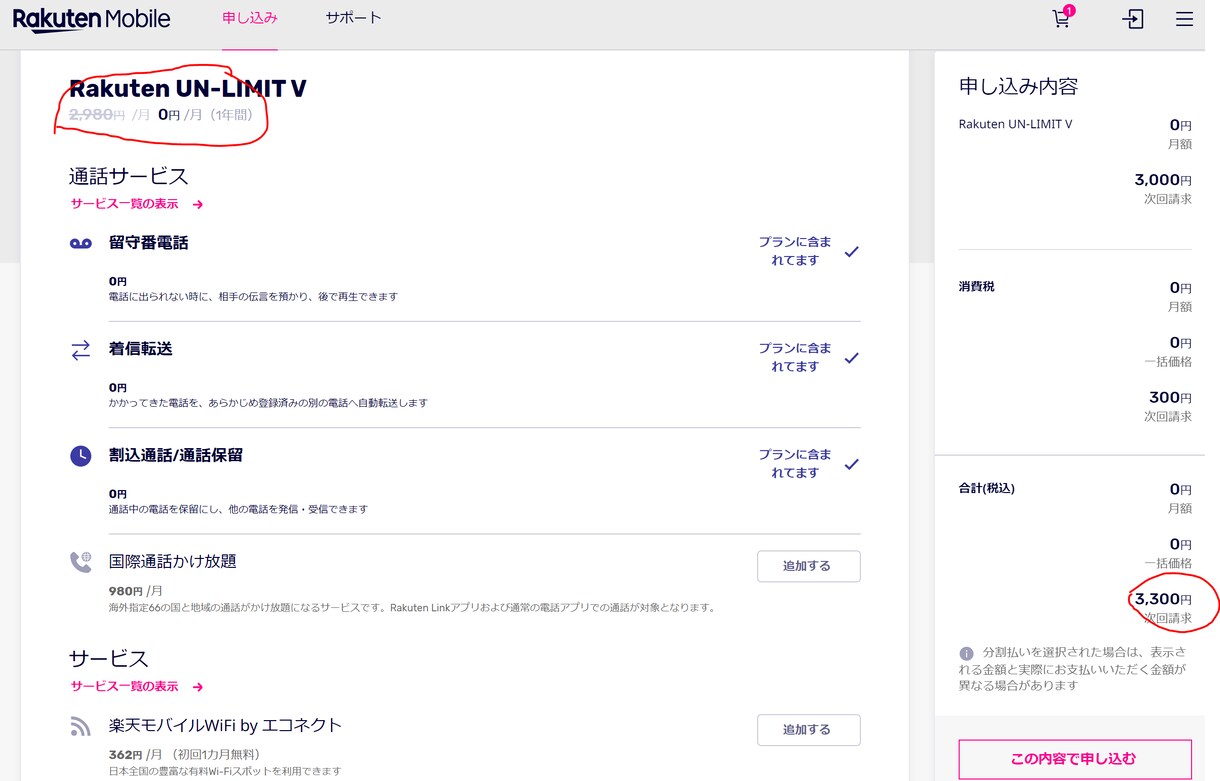Screen dimensions: 1220x781
Task: Click この内容で申し込む button
Action: coord(1075,759)
